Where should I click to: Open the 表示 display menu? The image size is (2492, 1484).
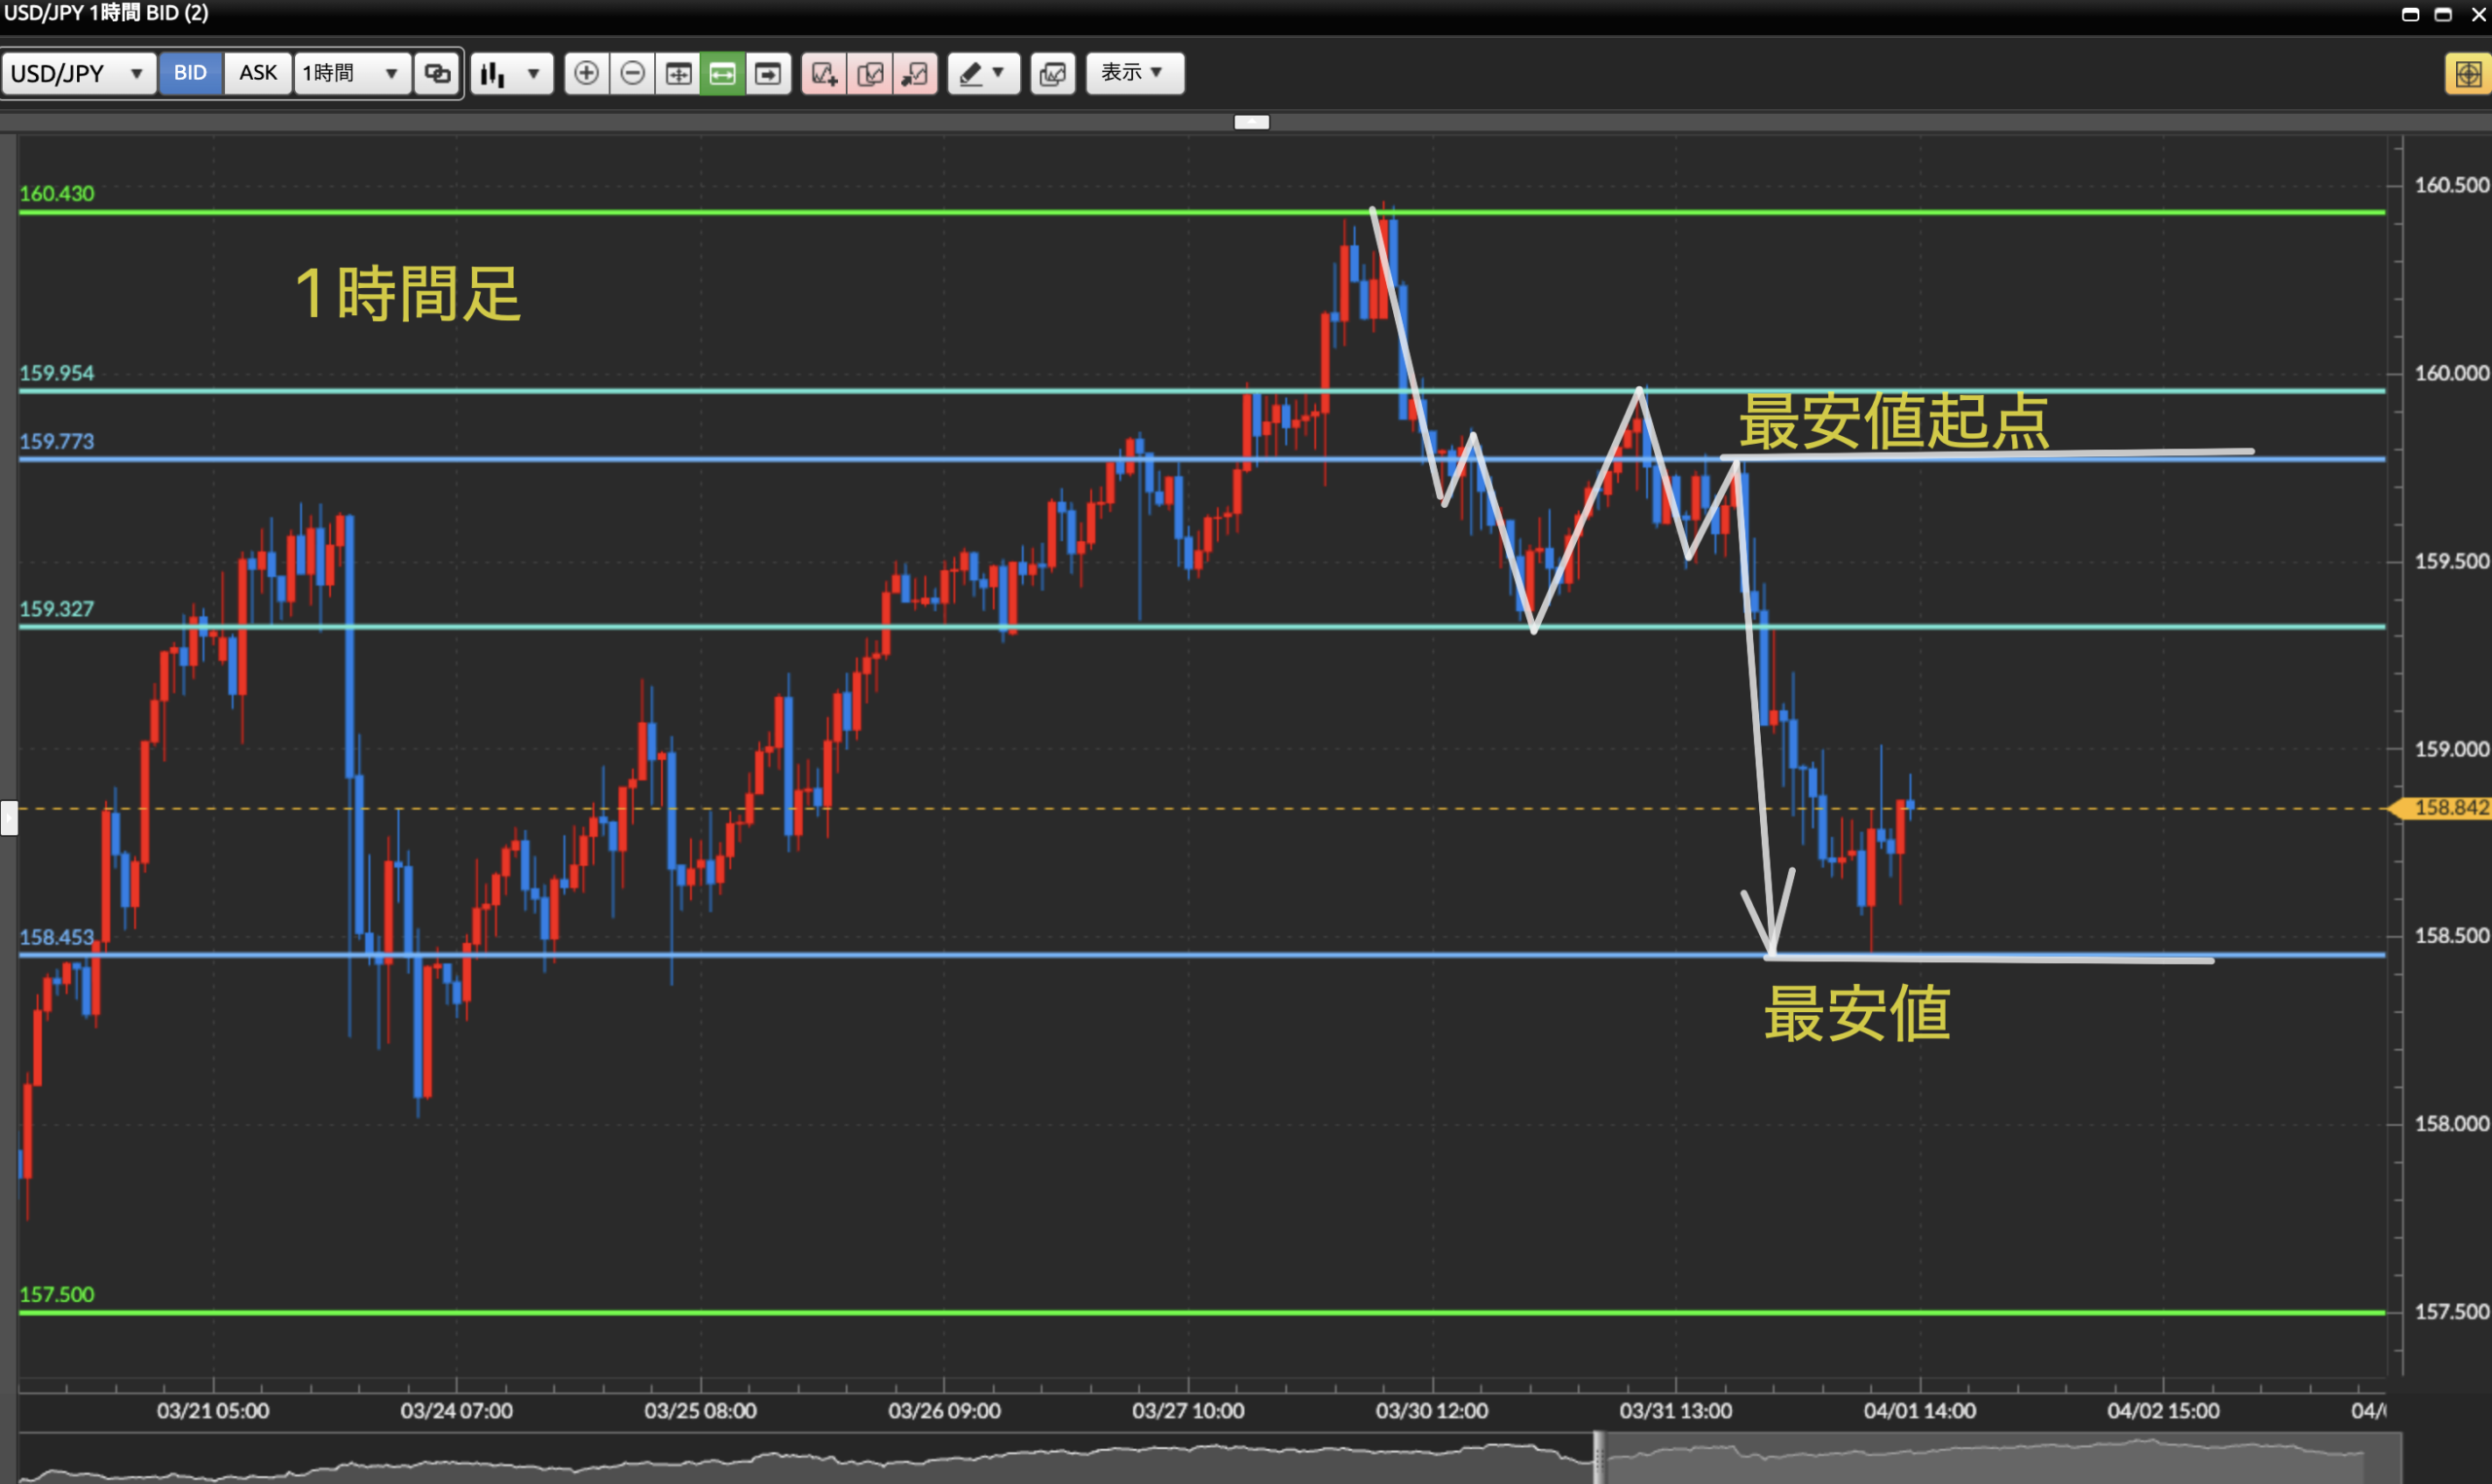(1134, 73)
